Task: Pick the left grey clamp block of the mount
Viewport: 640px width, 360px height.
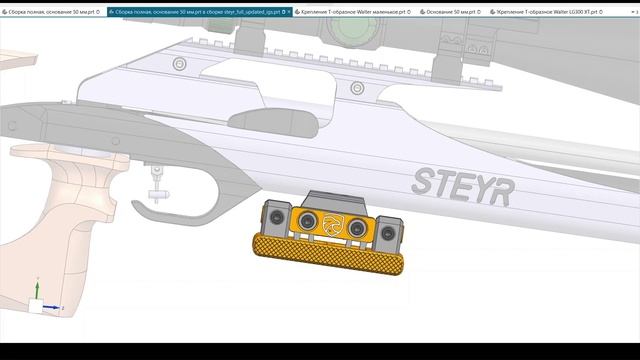Action: click(x=276, y=218)
